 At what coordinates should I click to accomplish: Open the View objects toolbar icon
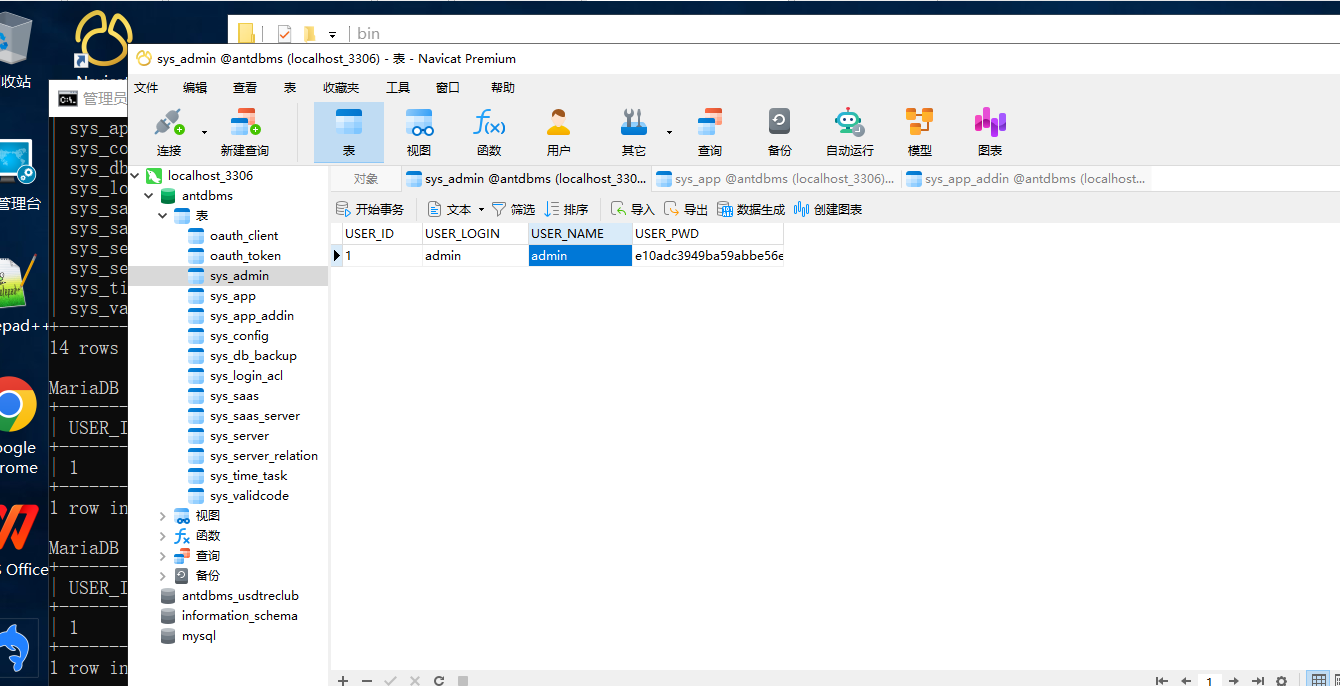coord(419,133)
